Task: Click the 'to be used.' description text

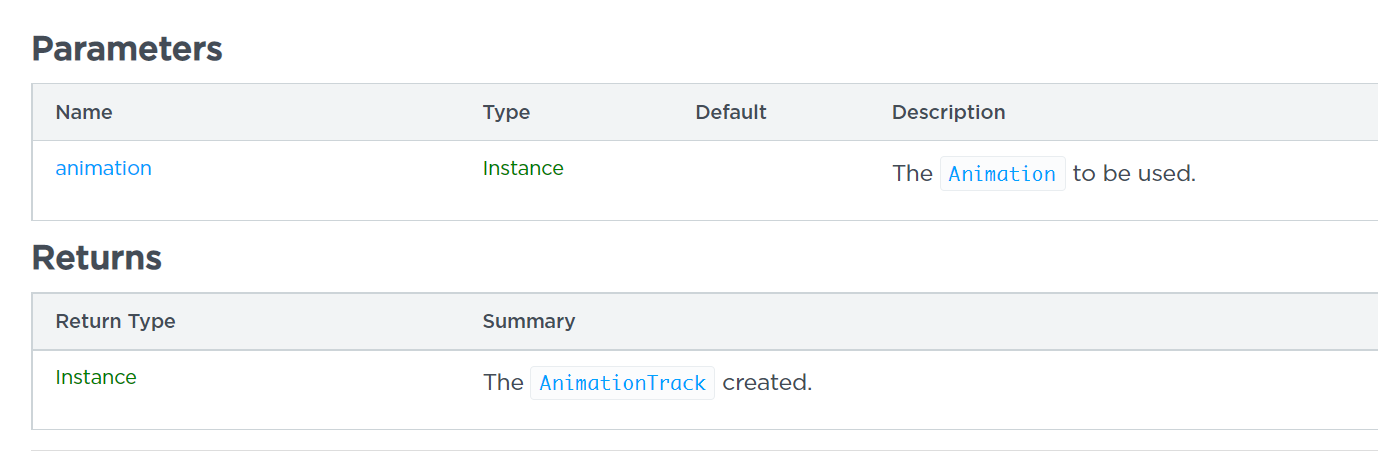Action: (1134, 174)
